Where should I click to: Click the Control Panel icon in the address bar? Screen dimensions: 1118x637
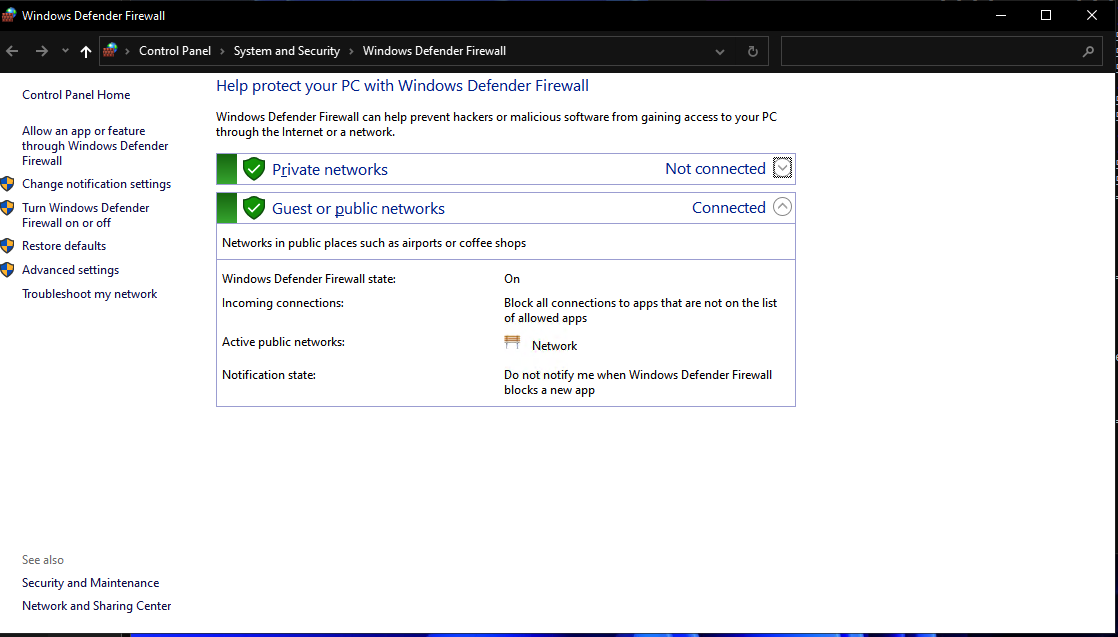coord(110,50)
